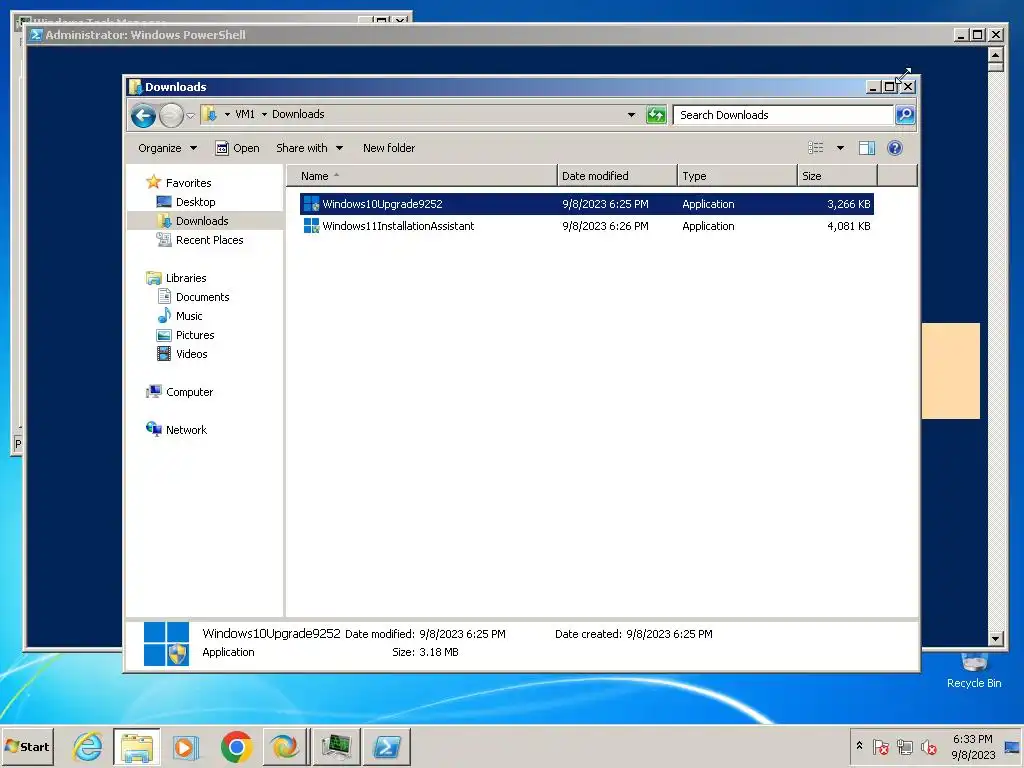Open the Organize menu
1024x768 pixels.
(167, 148)
